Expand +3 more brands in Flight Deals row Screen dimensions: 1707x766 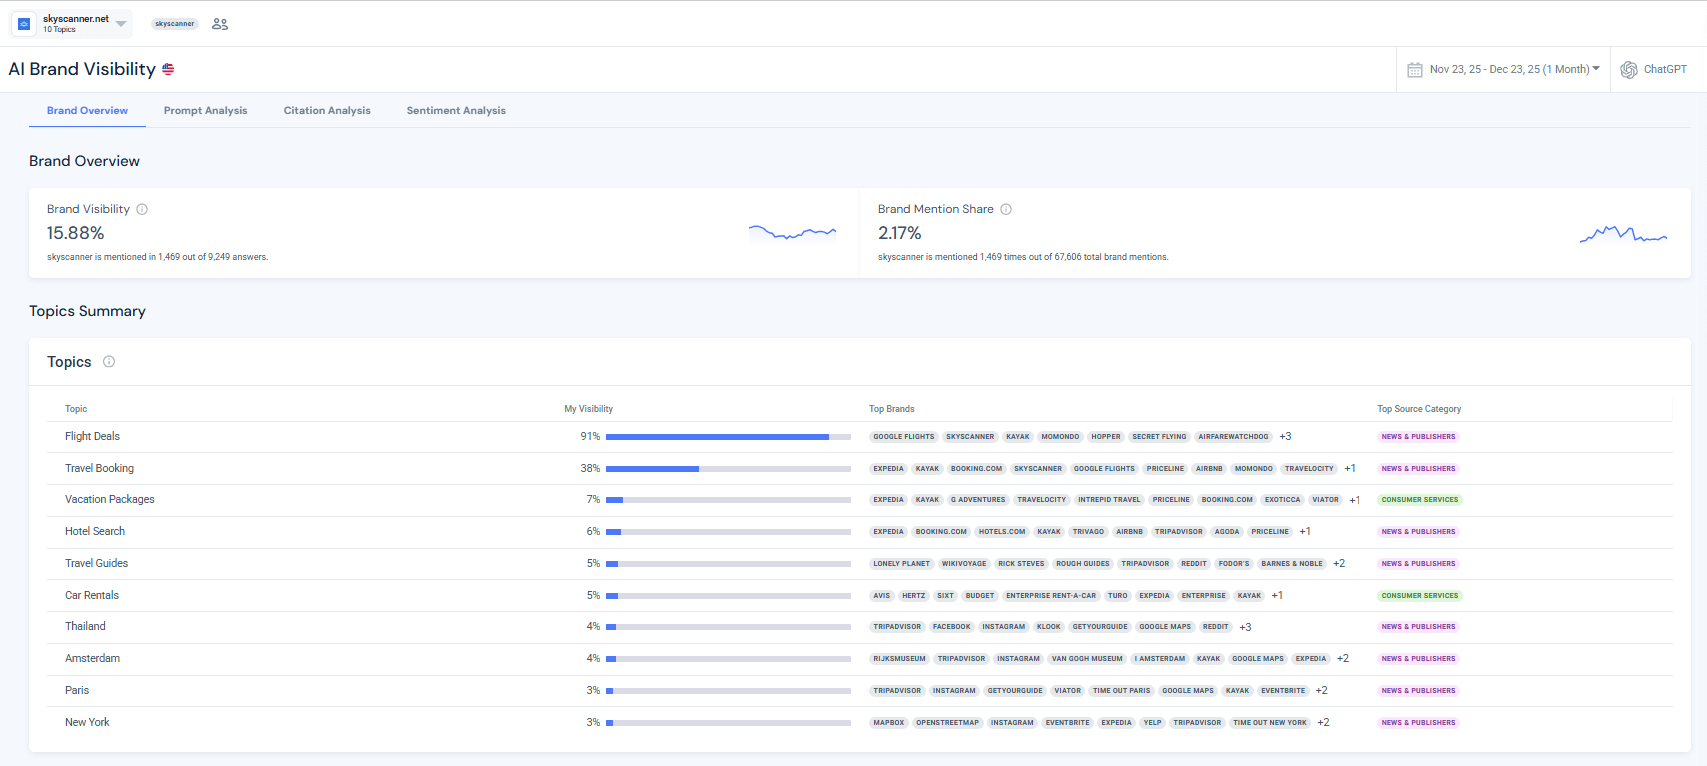(x=1285, y=436)
